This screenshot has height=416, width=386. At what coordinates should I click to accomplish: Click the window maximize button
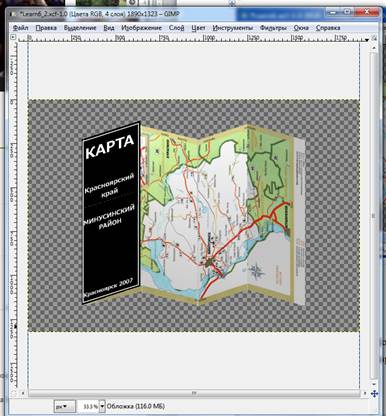(x=348, y=12)
